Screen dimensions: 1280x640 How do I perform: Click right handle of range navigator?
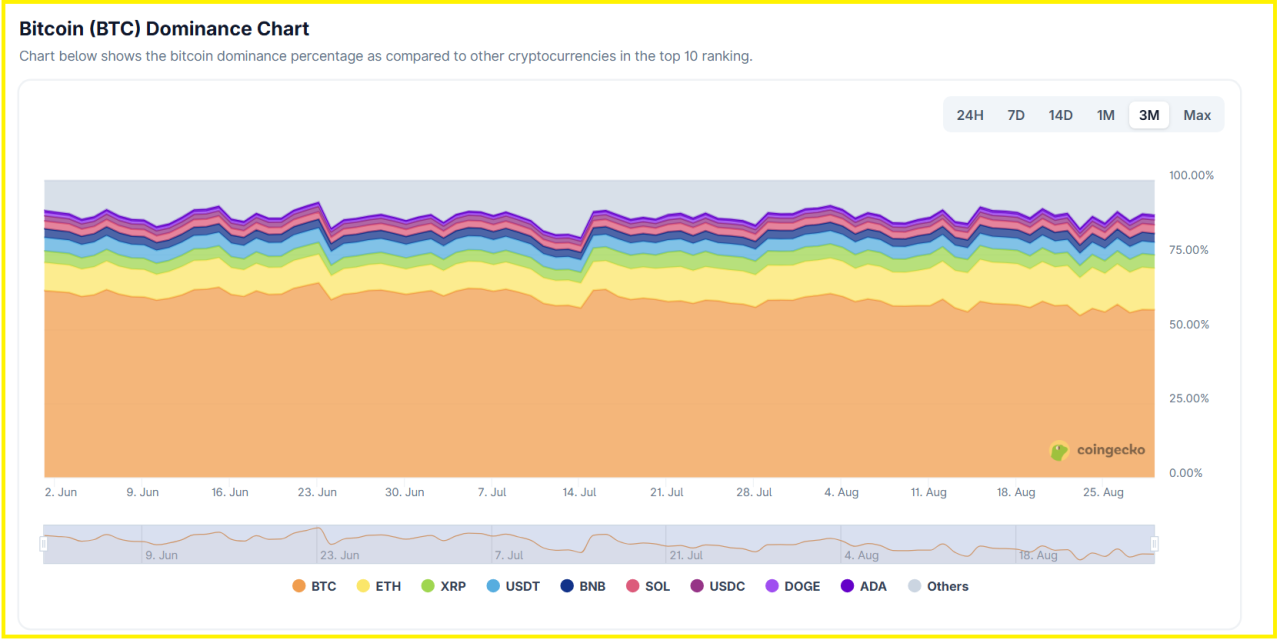tap(1154, 544)
